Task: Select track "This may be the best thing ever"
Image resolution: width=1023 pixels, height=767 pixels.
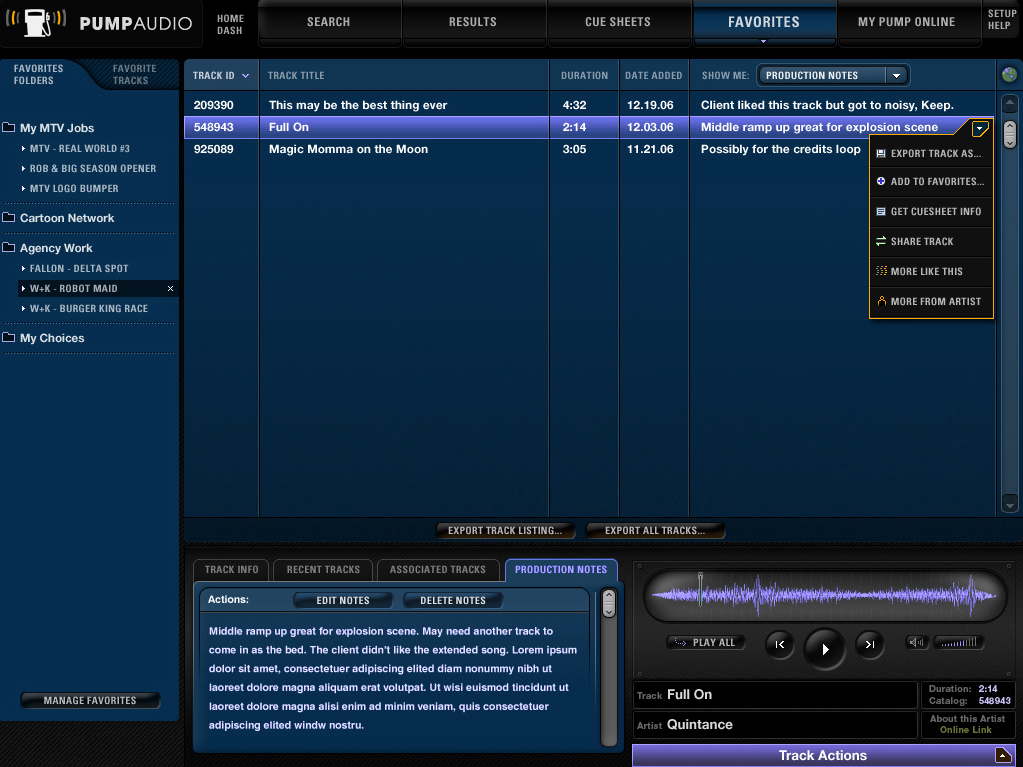Action: [358, 105]
